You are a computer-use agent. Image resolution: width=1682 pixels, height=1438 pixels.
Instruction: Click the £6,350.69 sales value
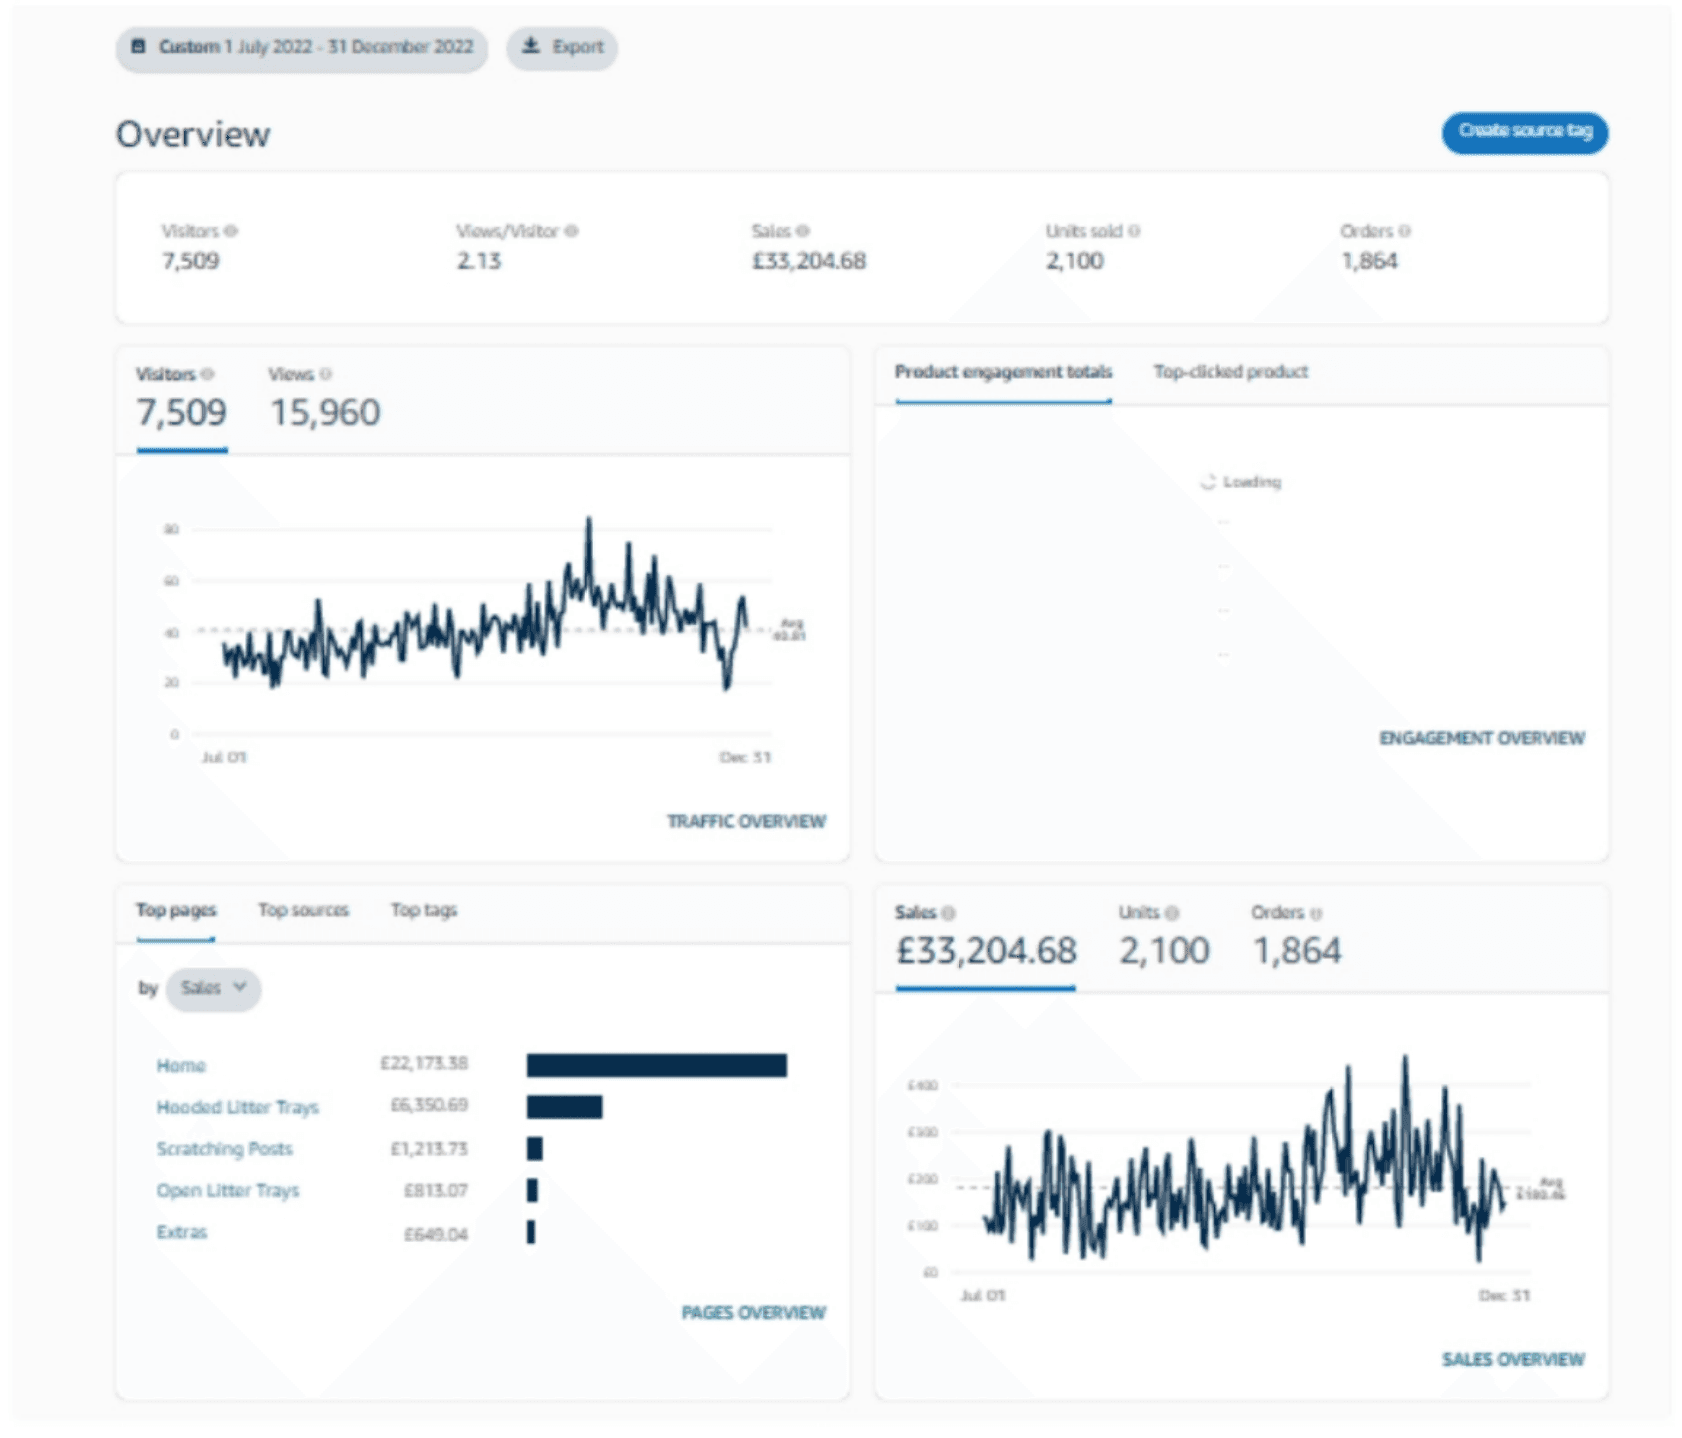point(429,1105)
